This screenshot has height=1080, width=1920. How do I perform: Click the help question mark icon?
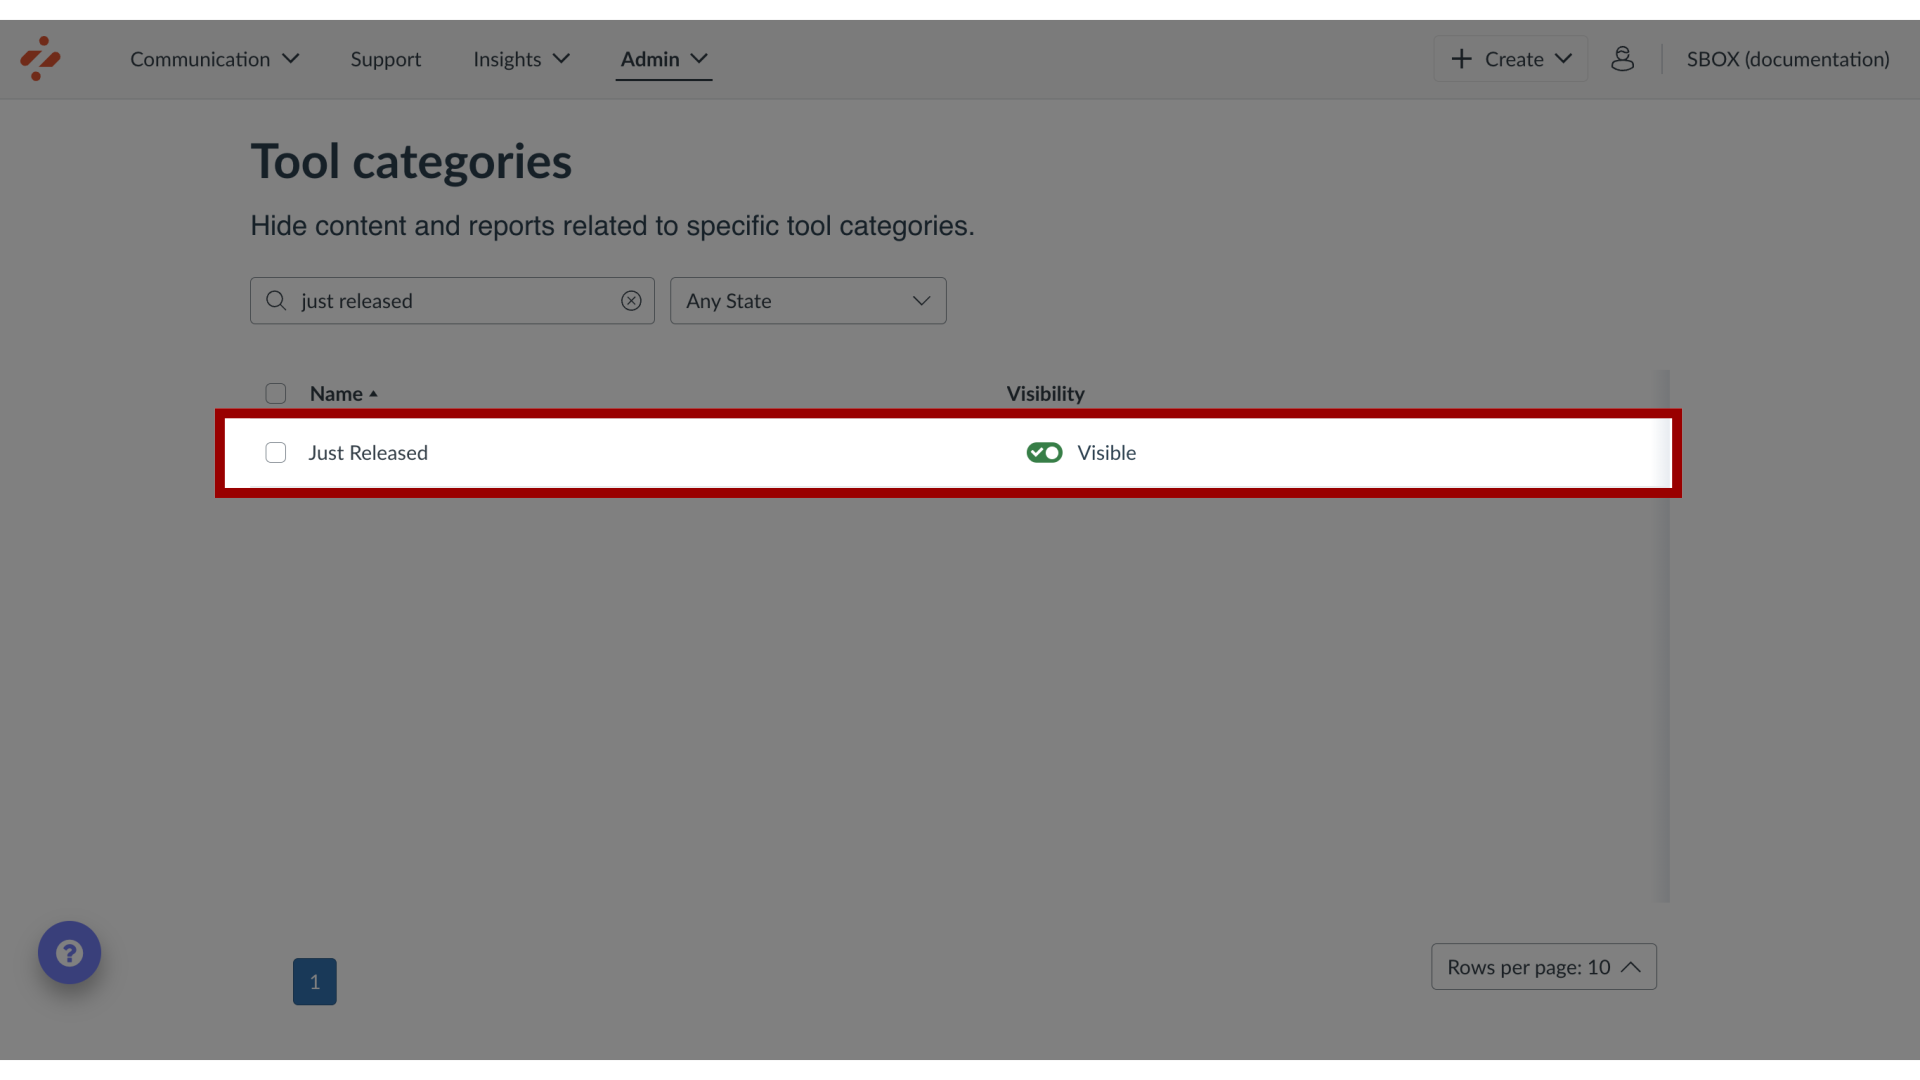tap(70, 952)
